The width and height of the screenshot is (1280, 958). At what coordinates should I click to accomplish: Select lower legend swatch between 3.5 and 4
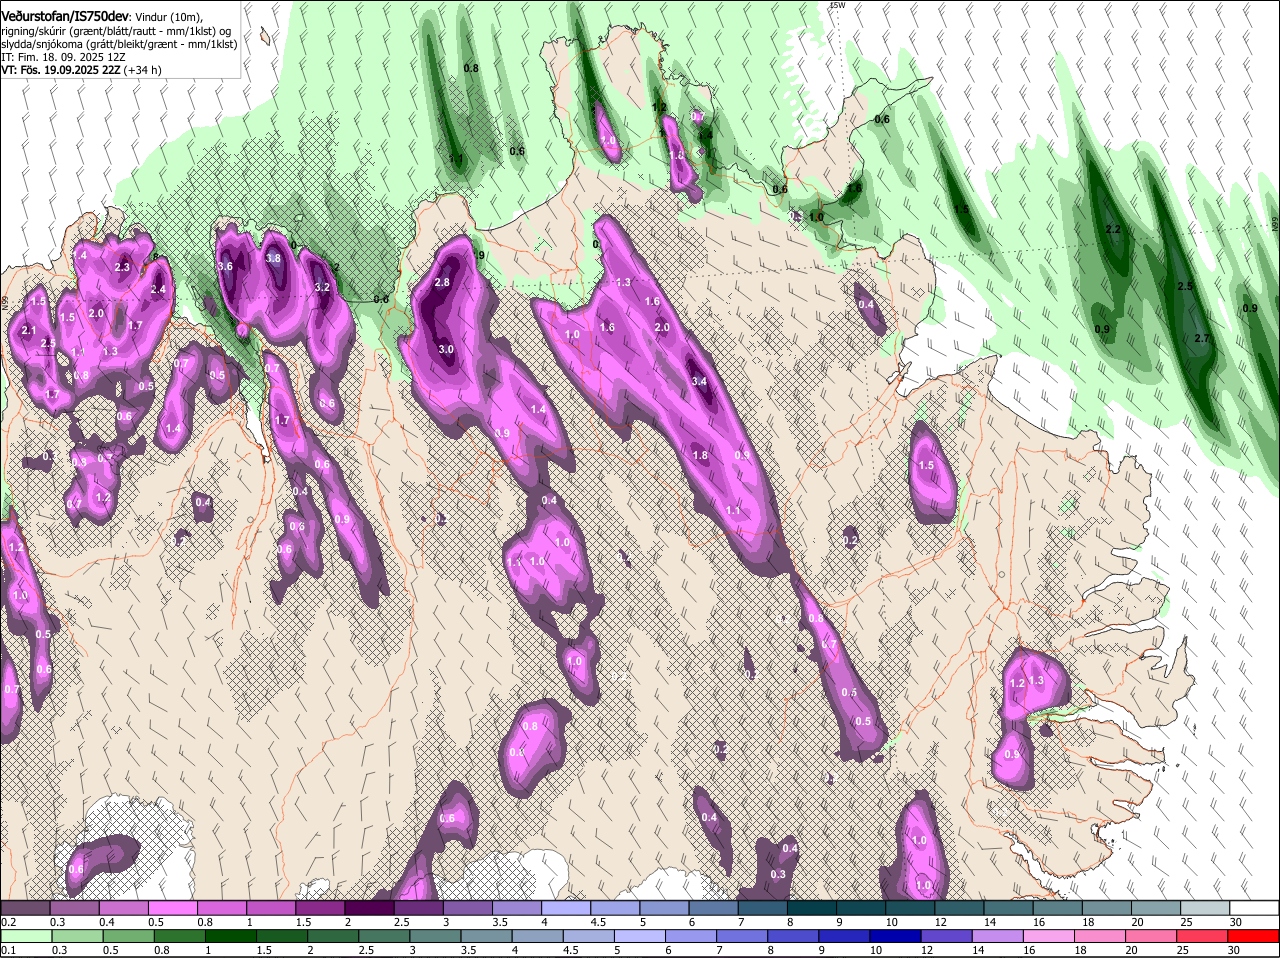pos(487,935)
